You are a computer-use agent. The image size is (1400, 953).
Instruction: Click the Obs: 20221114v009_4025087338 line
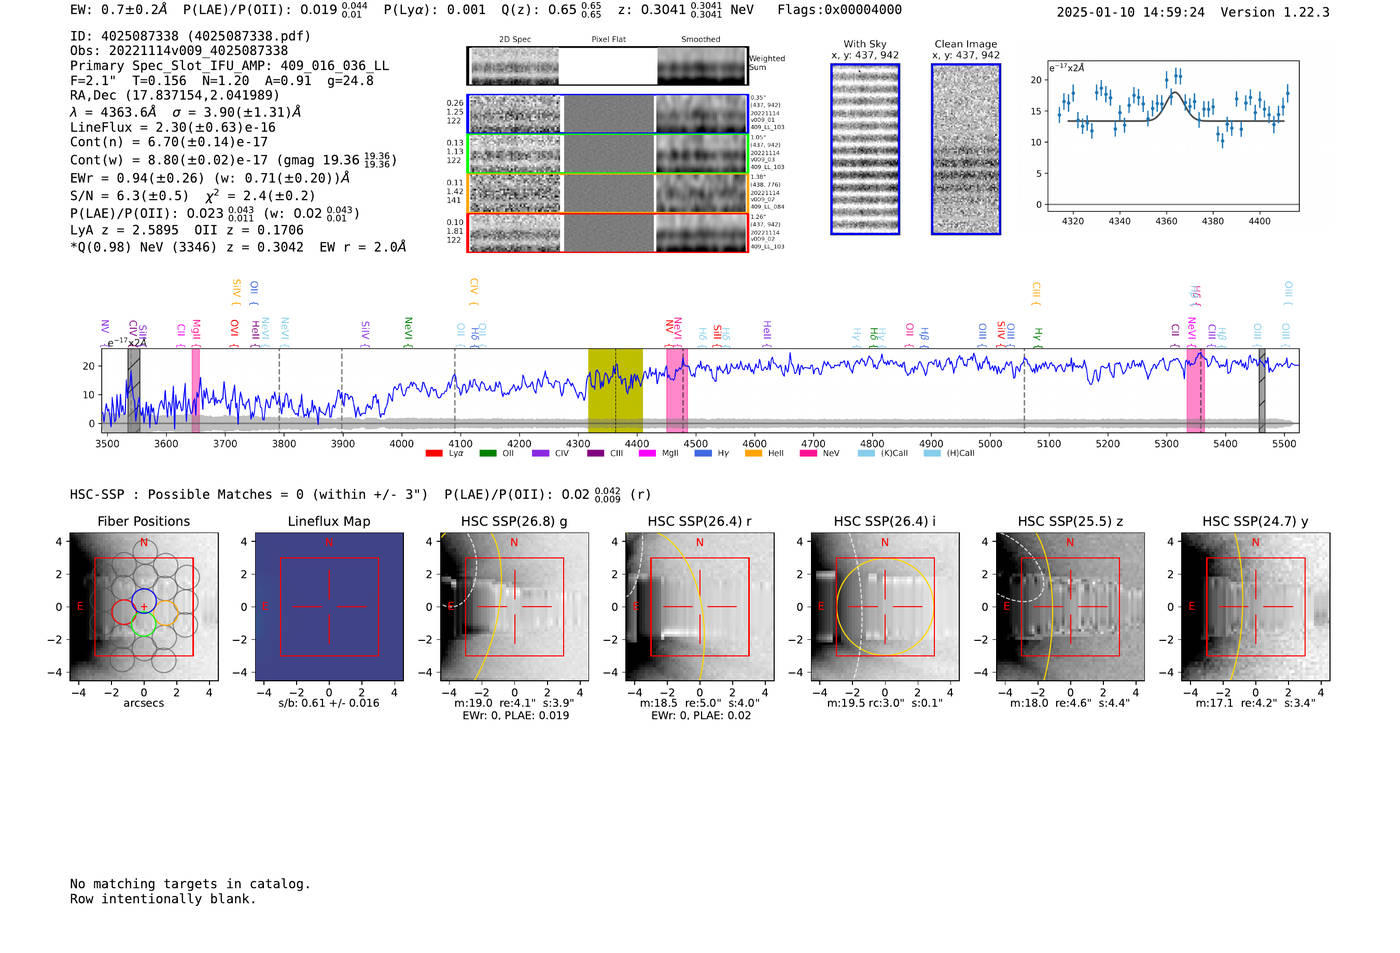[x=179, y=51]
